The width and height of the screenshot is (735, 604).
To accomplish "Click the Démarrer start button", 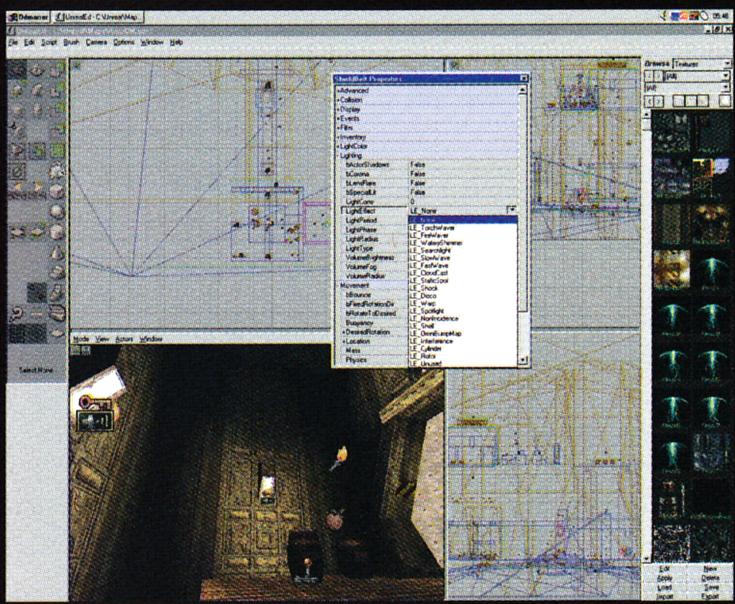I will click(x=28, y=17).
